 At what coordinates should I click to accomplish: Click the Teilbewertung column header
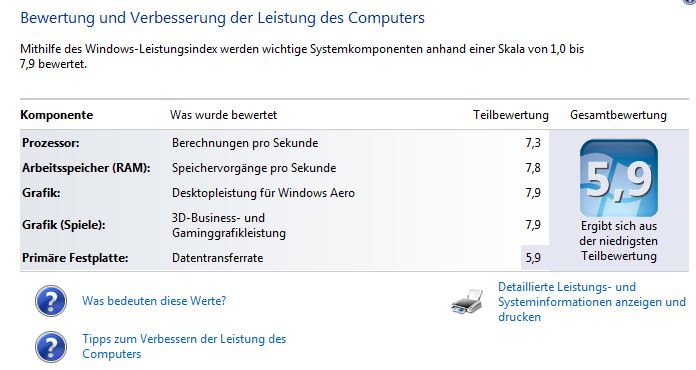pyautogui.click(x=511, y=115)
